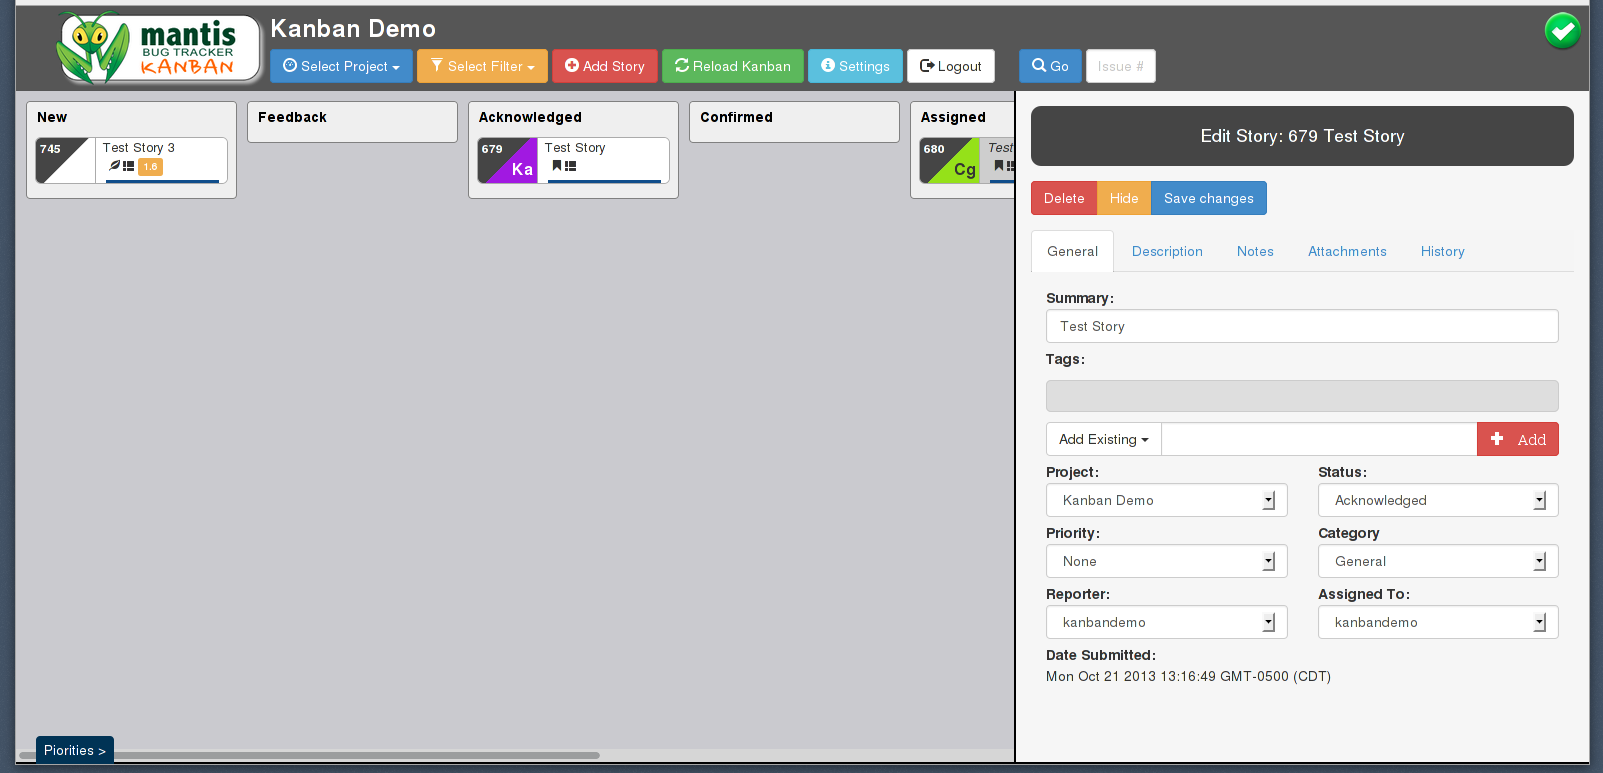This screenshot has width=1603, height=773.
Task: Click the Feedback column header
Action: pyautogui.click(x=292, y=117)
